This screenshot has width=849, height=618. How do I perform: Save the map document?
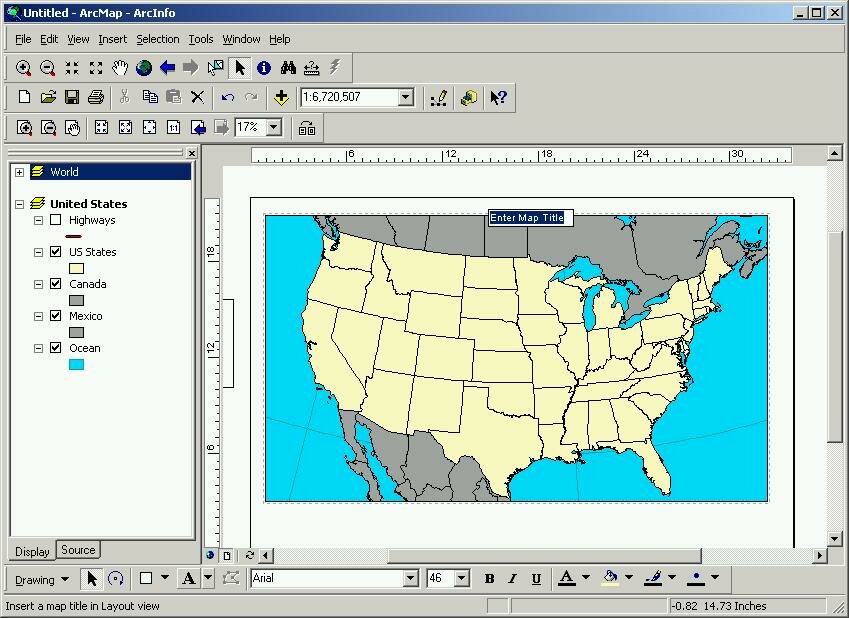pyautogui.click(x=72, y=97)
